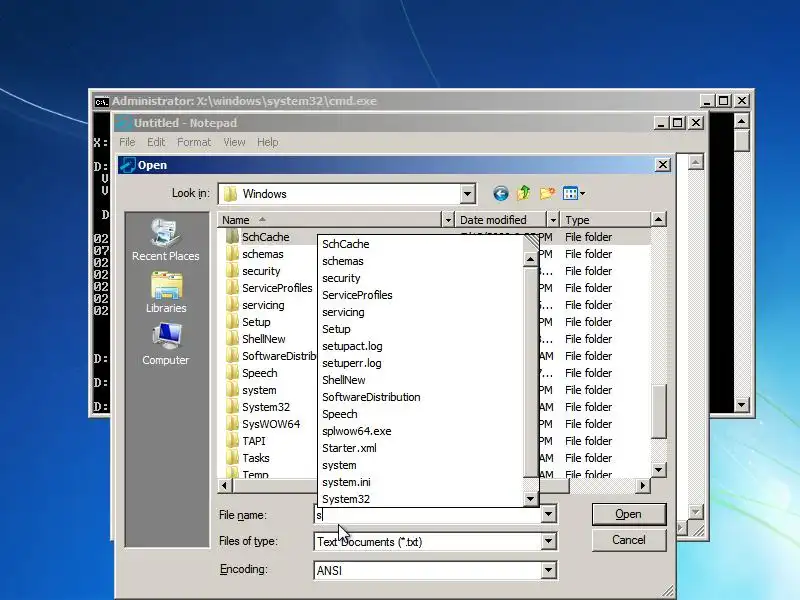The height and width of the screenshot is (600, 800).
Task: Open the Name column filter arrow
Action: pos(448,220)
